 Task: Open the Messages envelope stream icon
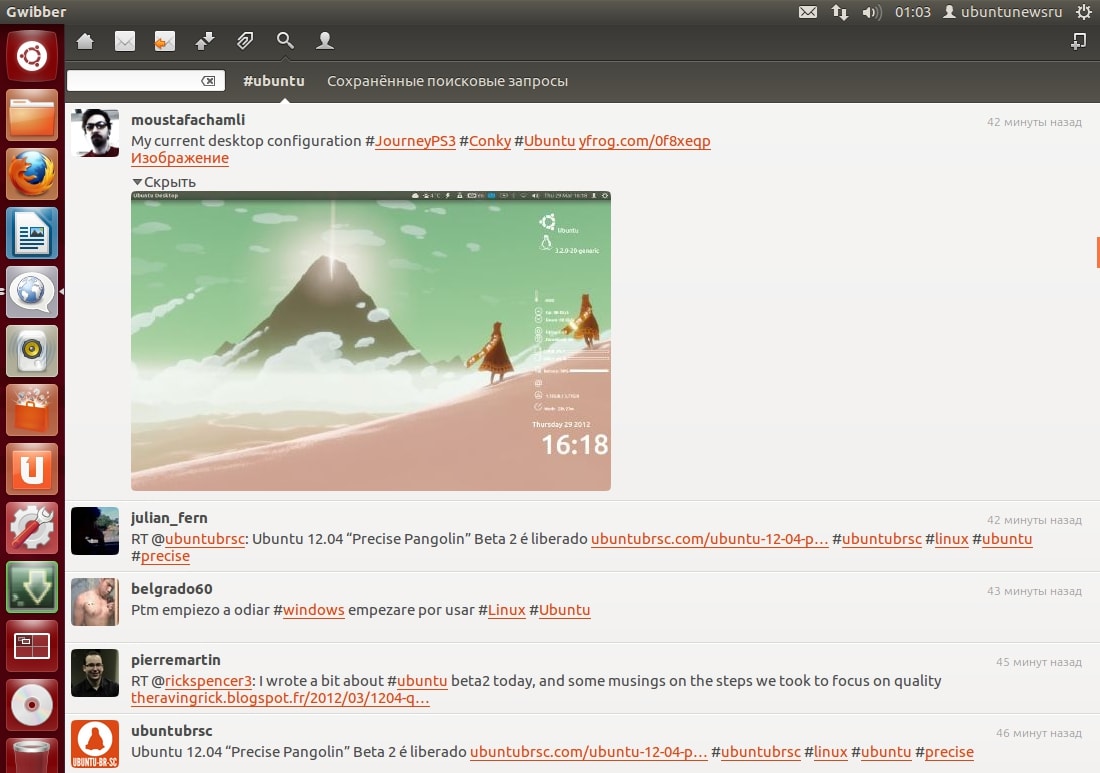point(125,41)
